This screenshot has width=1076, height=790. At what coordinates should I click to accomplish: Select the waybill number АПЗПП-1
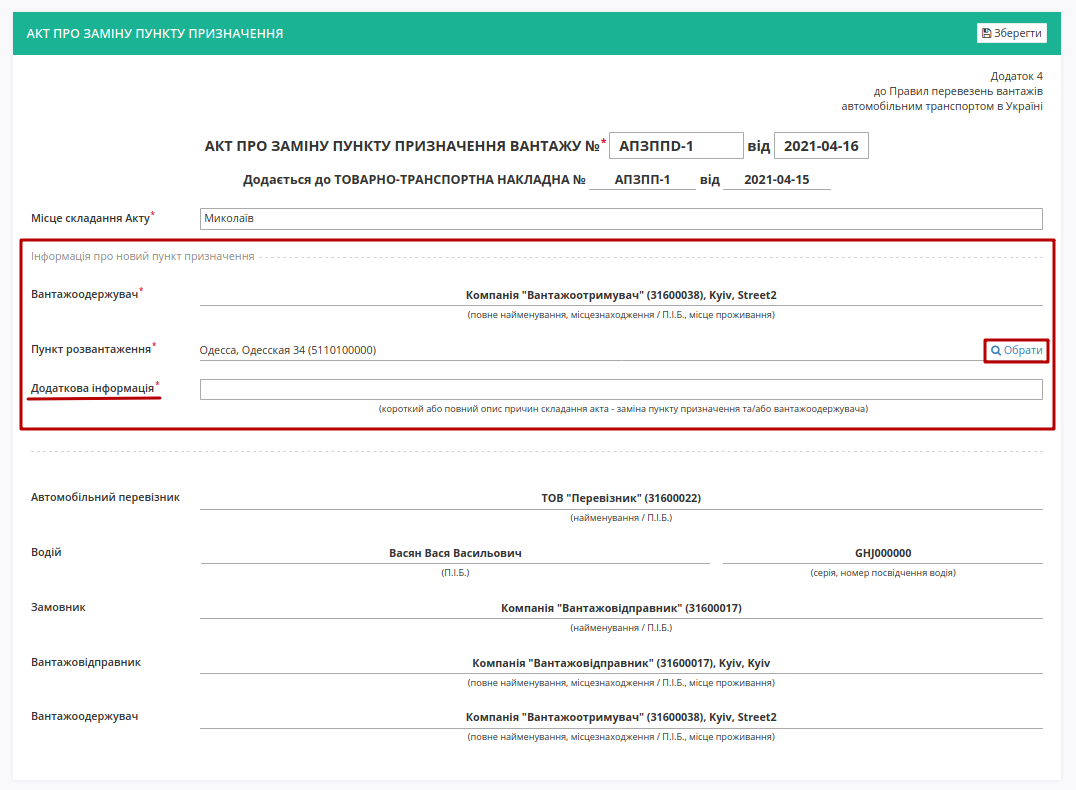pyautogui.click(x=642, y=180)
